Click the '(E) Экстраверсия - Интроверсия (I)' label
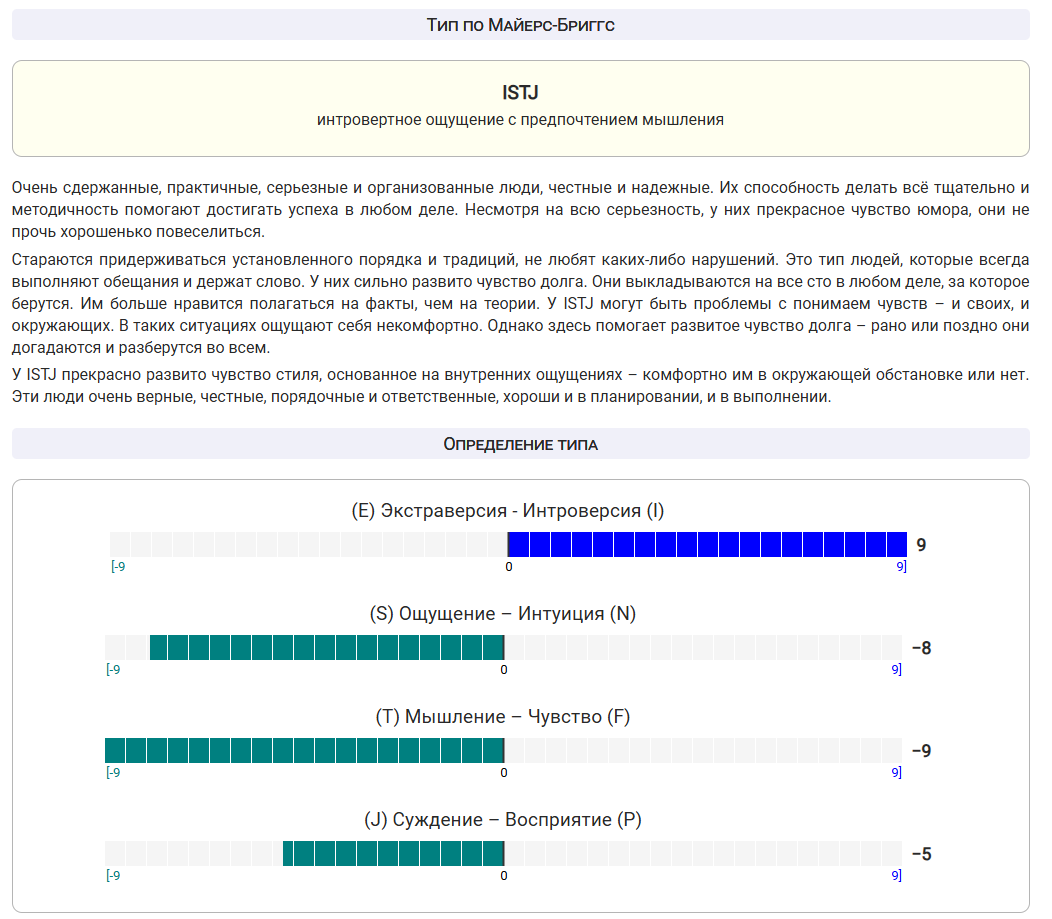This screenshot has height=919, width=1052. [508, 511]
